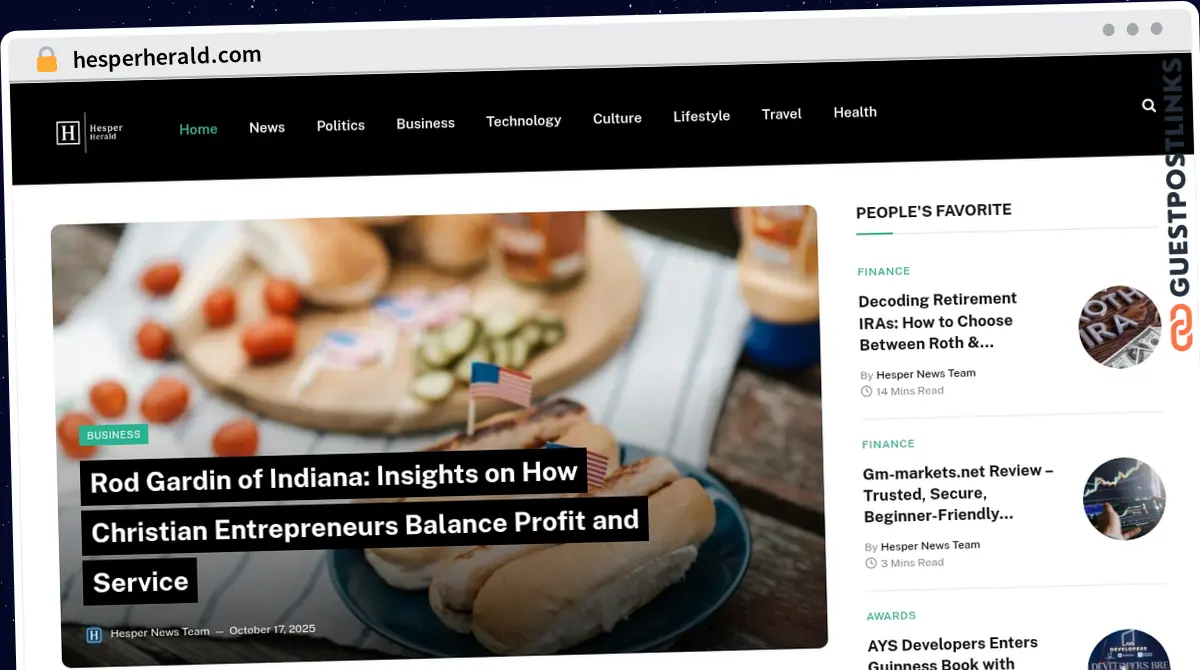This screenshot has width=1200, height=670.
Task: Open the AYS Developers article thumbnail
Action: pyautogui.click(x=1128, y=650)
